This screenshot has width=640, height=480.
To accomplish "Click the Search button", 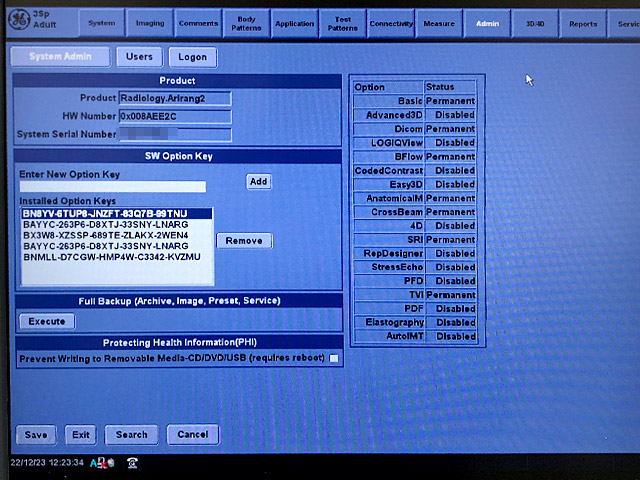I will pyautogui.click(x=131, y=435).
